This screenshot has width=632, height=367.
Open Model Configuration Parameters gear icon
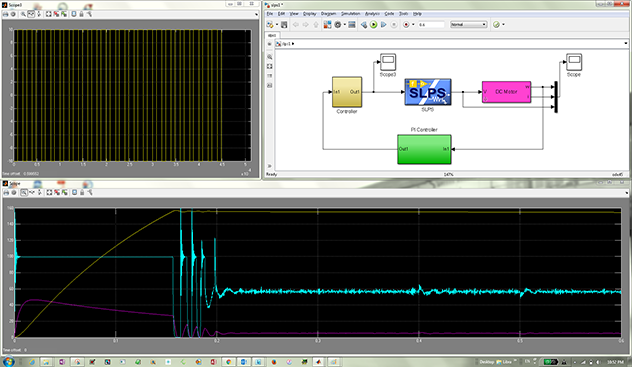click(x=338, y=25)
